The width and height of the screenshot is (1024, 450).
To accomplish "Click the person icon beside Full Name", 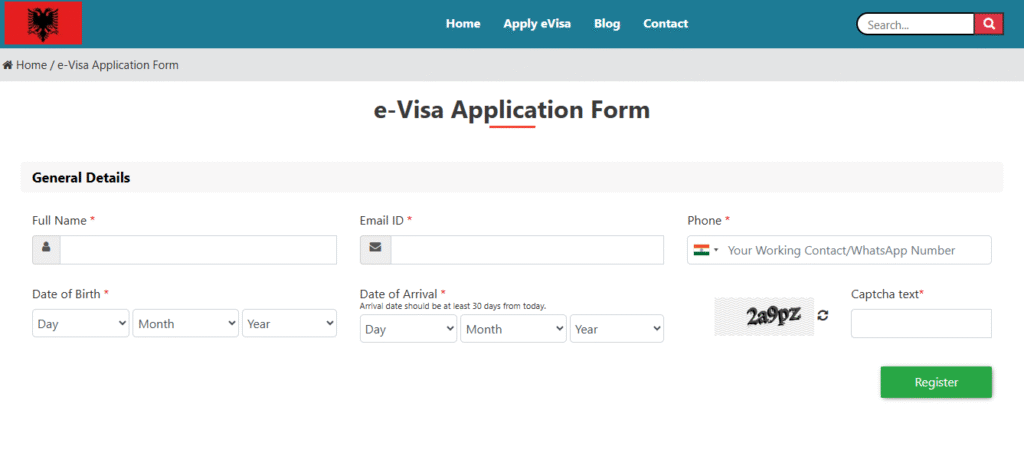I will (46, 250).
